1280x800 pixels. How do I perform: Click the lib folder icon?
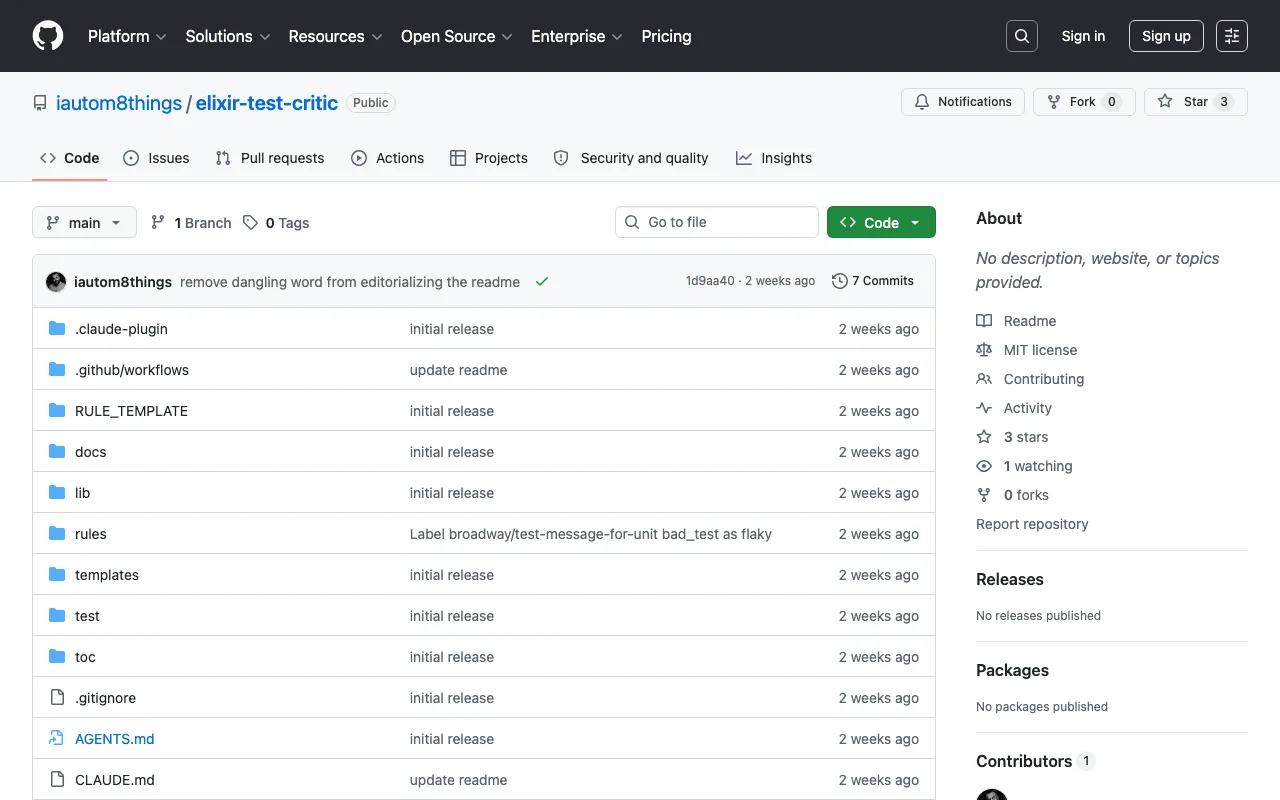tap(57, 493)
